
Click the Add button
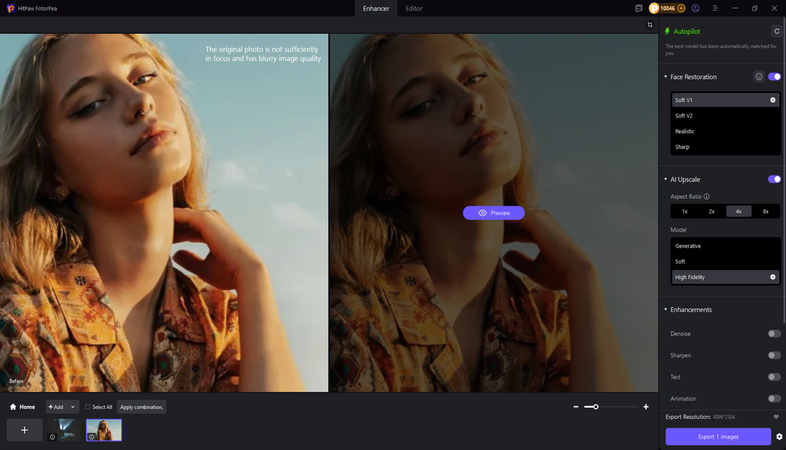click(56, 407)
